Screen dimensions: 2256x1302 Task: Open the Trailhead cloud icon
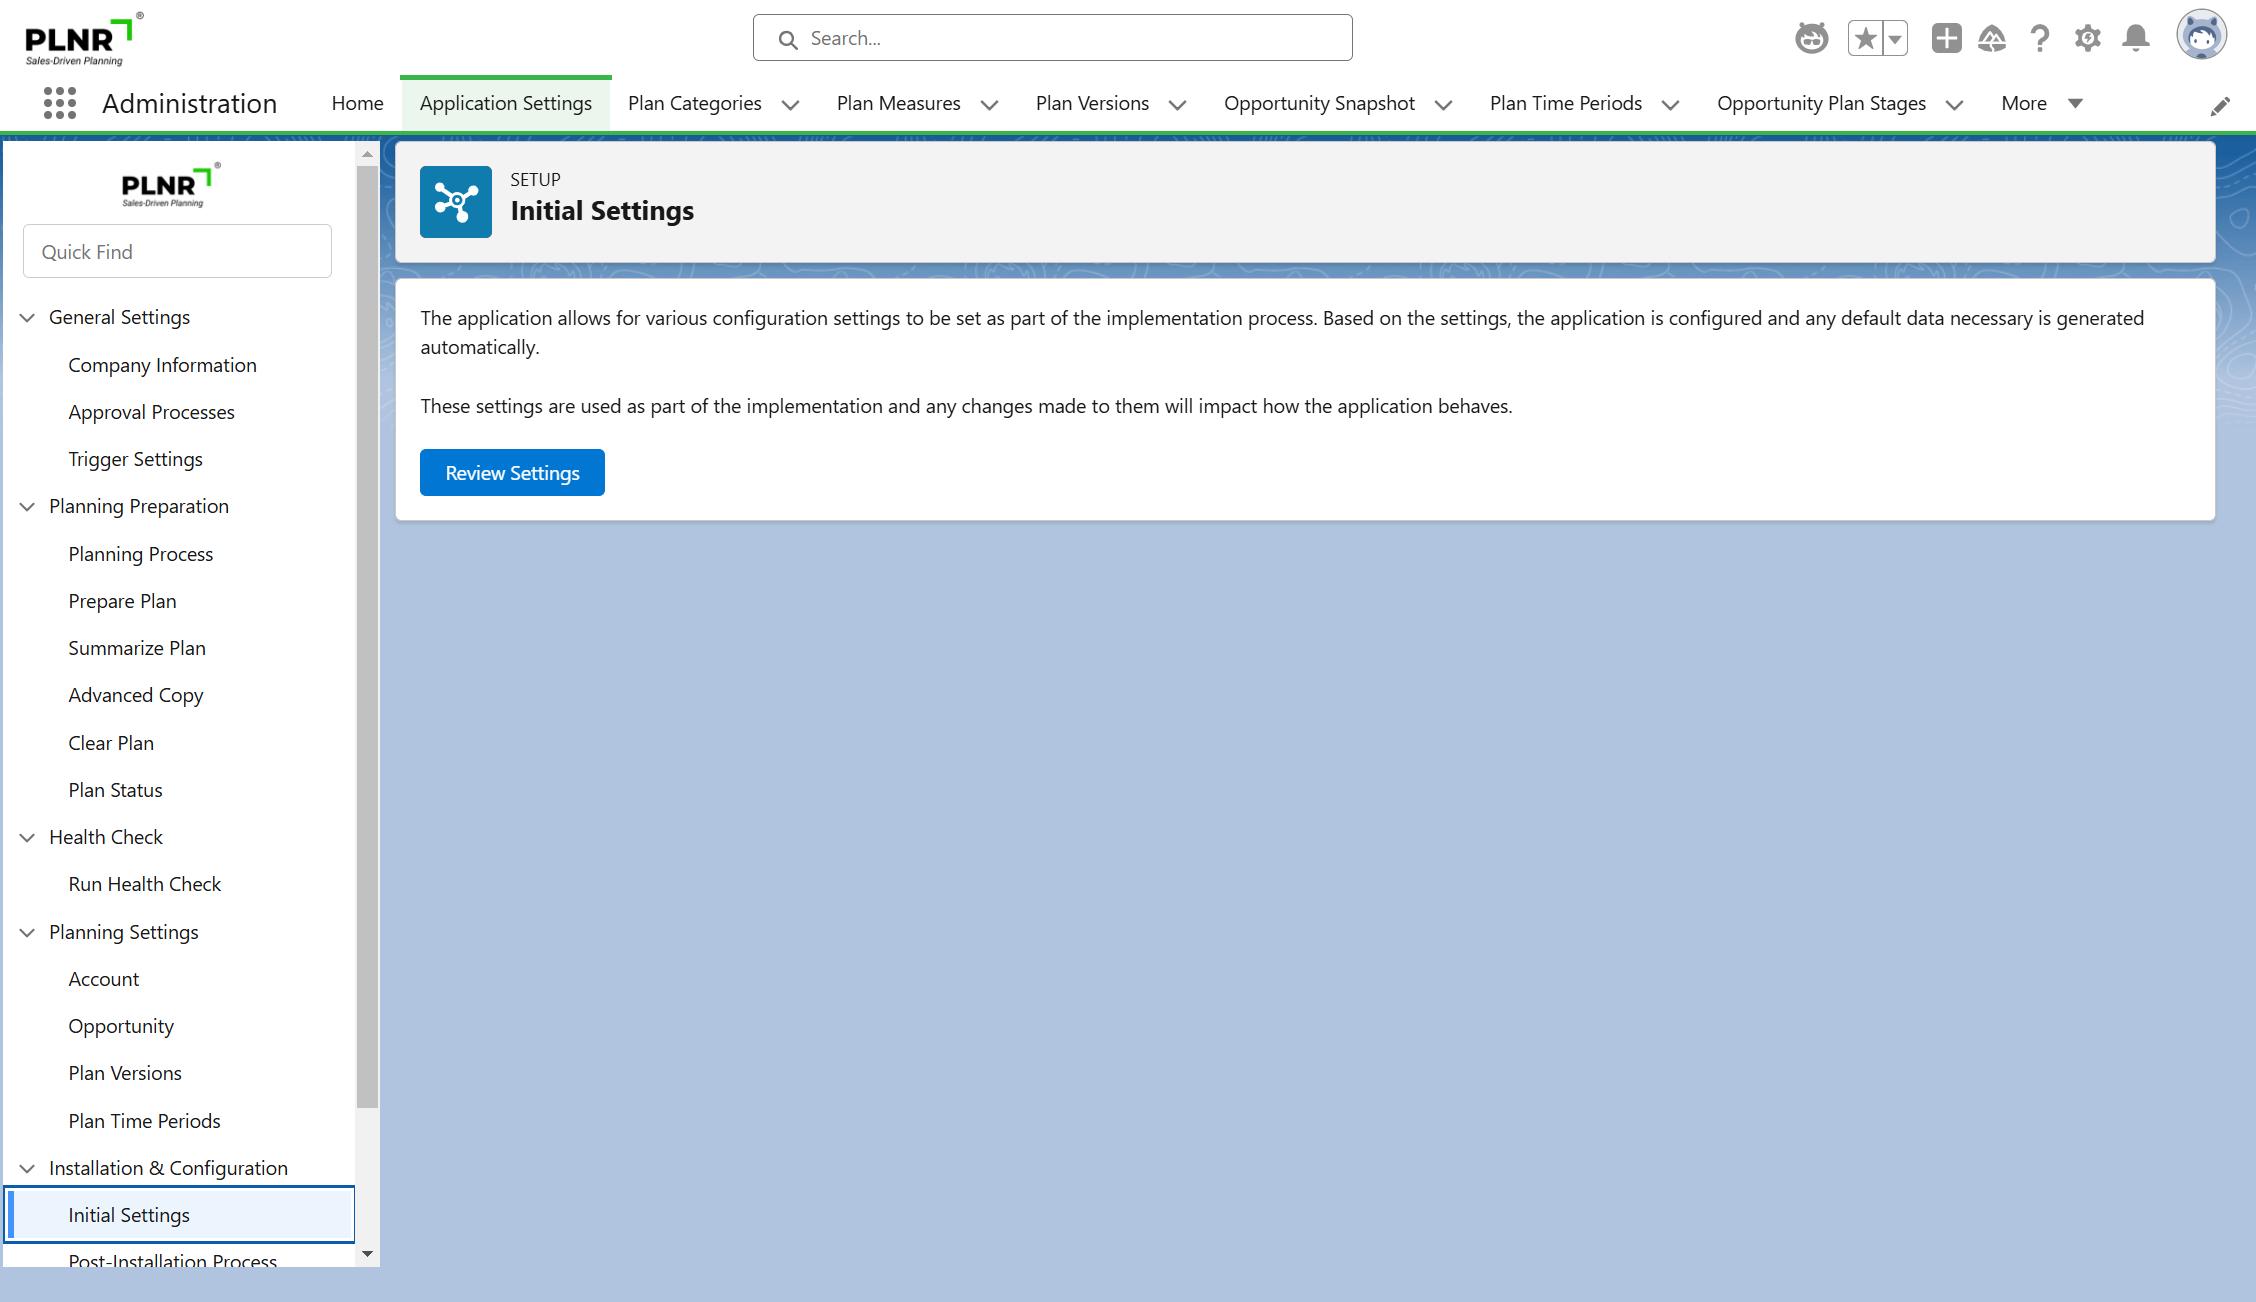click(1992, 38)
